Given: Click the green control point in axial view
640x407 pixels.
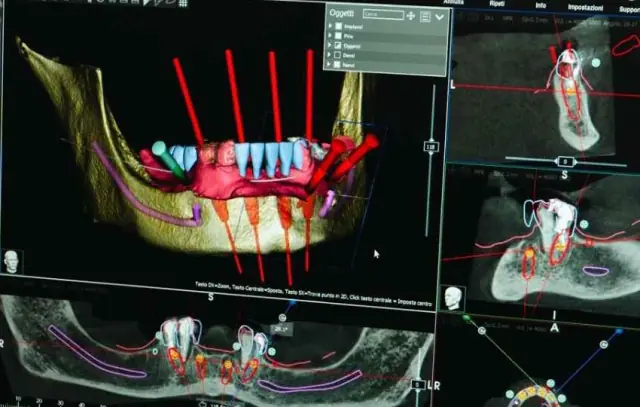Looking at the screenshot, I should [x=467, y=317].
